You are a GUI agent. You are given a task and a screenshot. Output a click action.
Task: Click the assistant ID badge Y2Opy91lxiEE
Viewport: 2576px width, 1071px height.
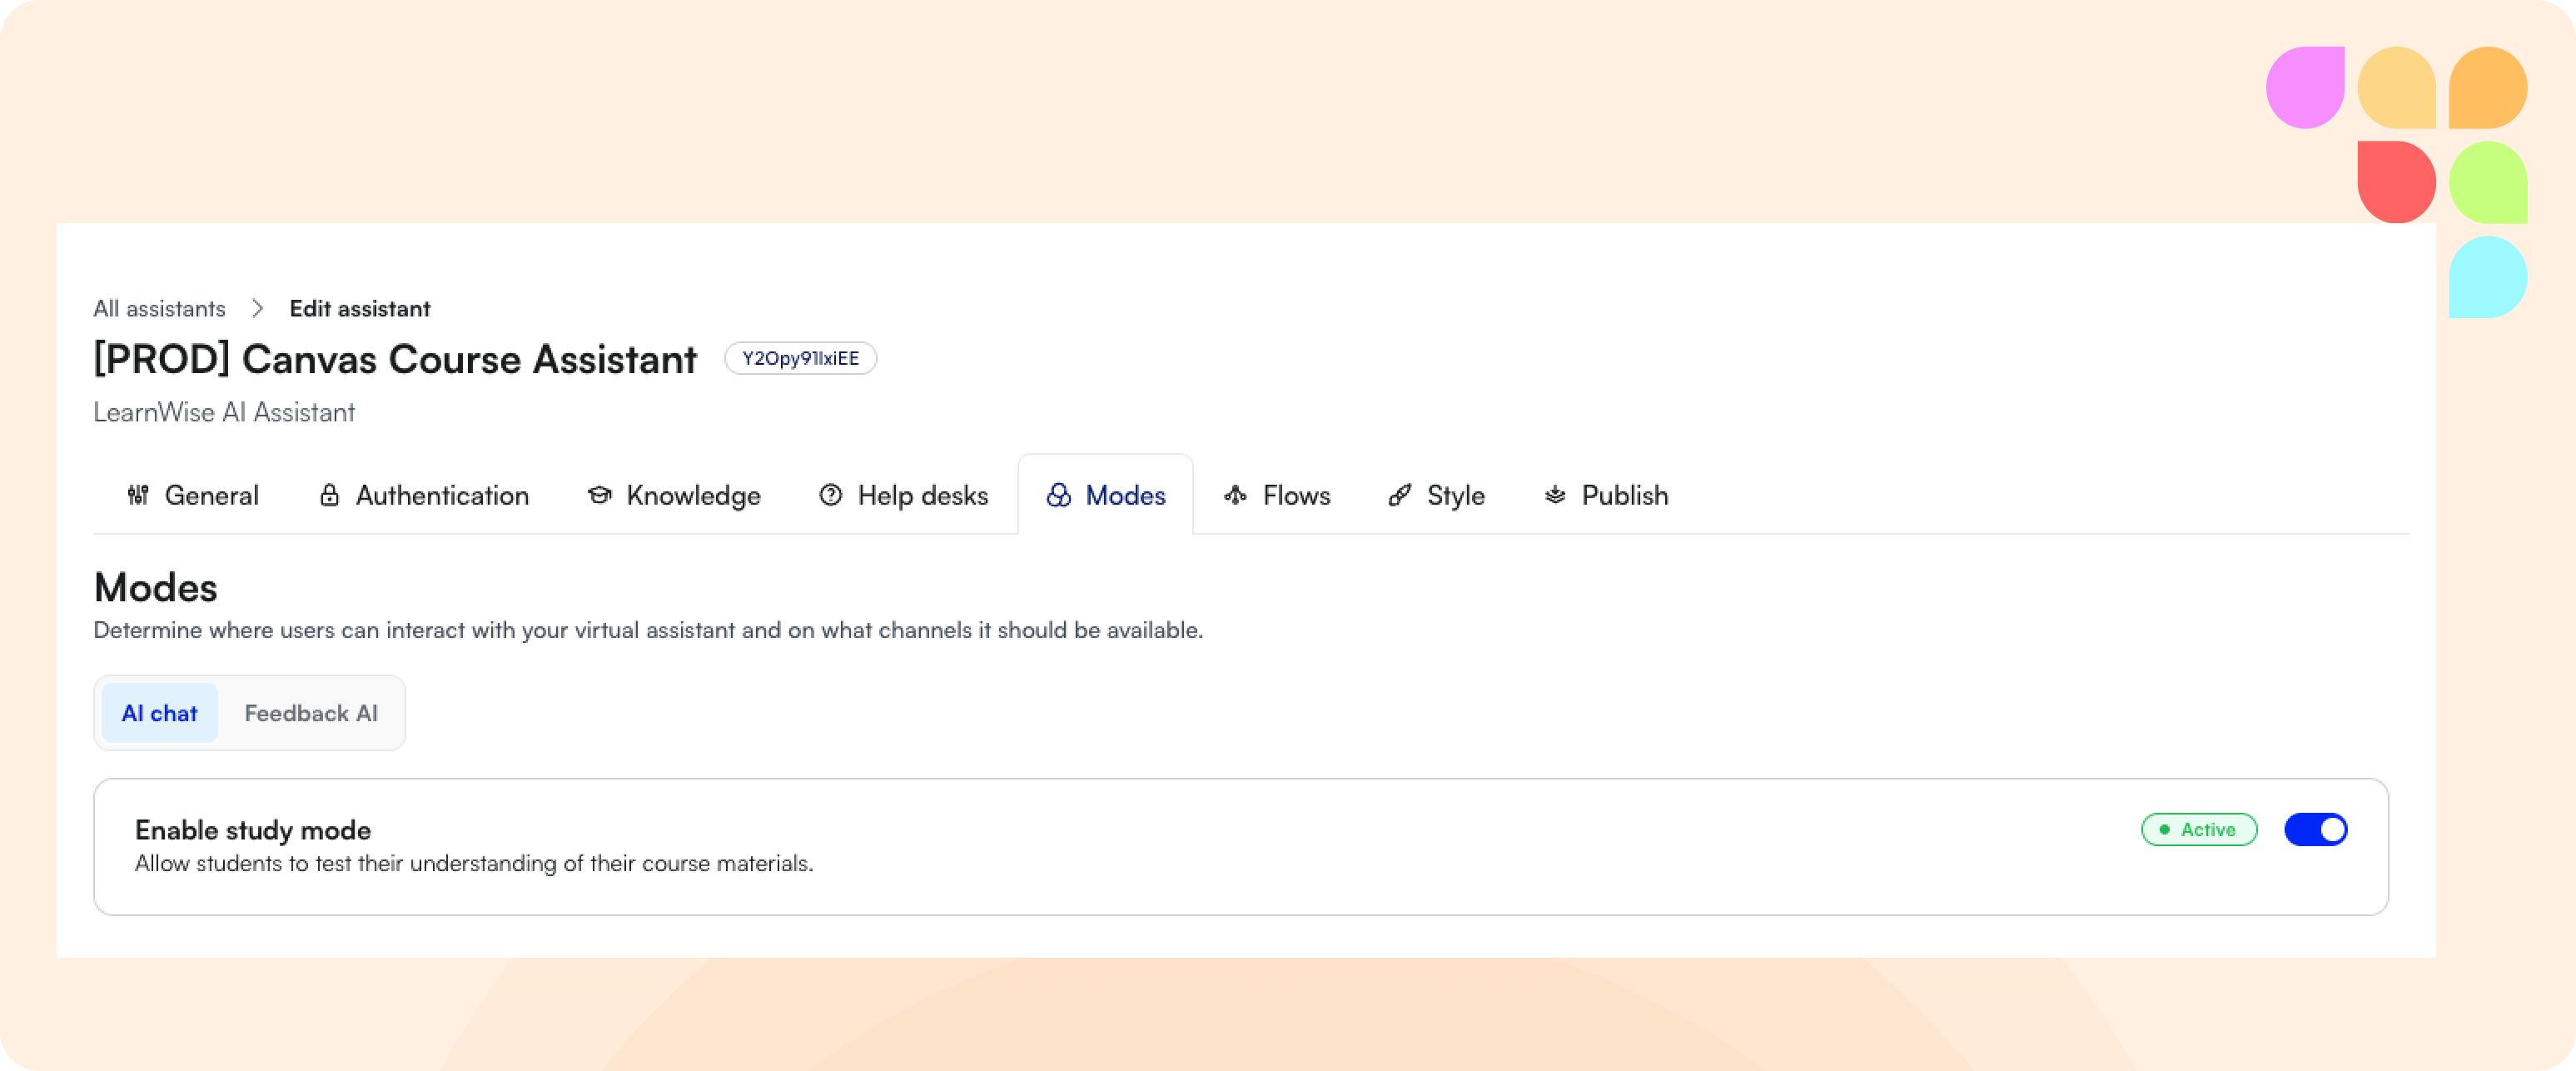coord(800,358)
